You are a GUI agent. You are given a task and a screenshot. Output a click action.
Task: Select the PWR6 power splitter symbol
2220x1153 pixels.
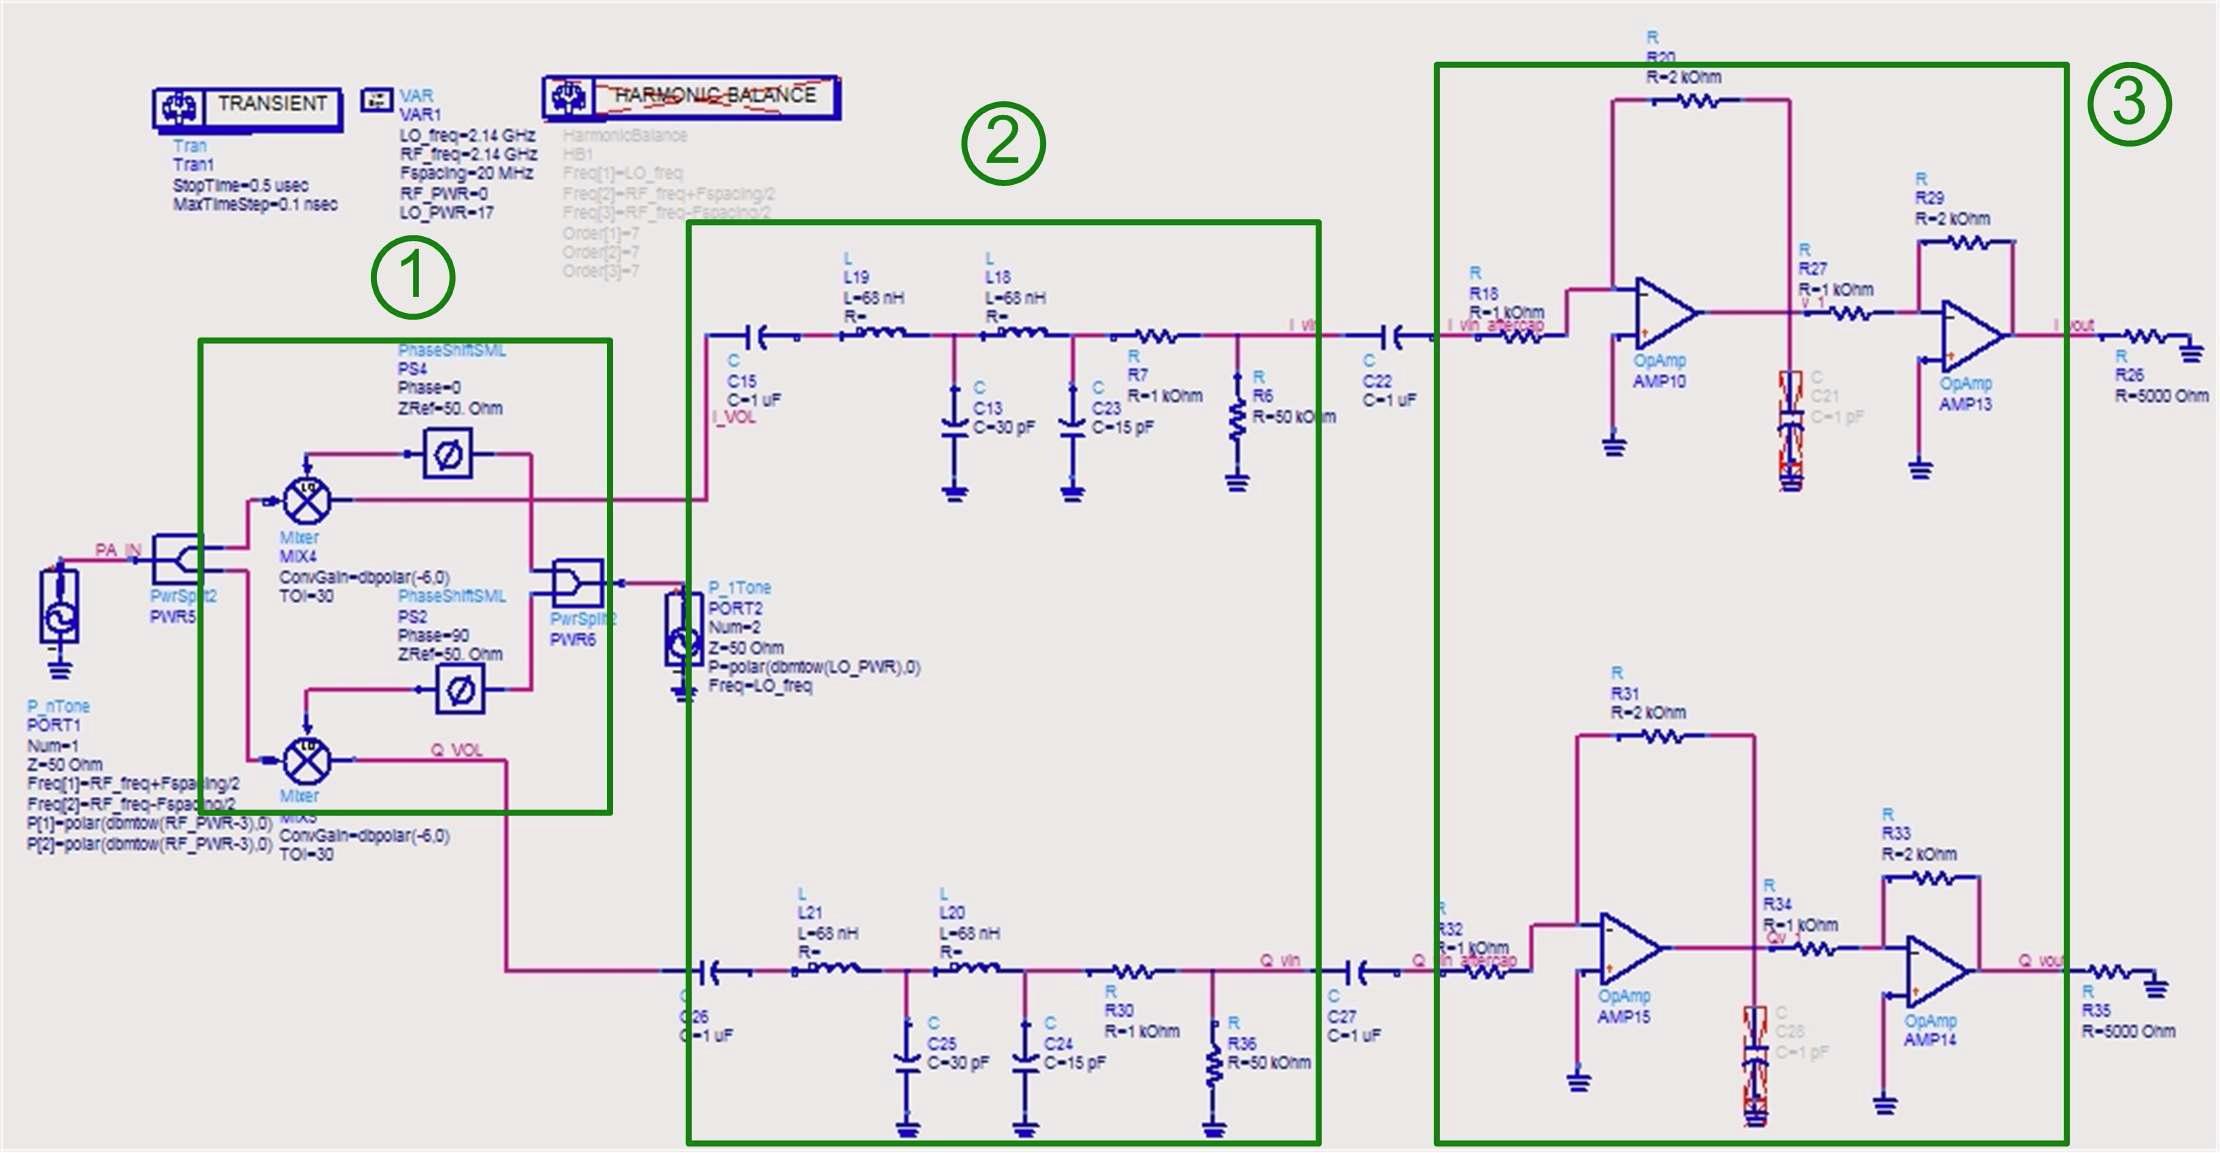578,583
